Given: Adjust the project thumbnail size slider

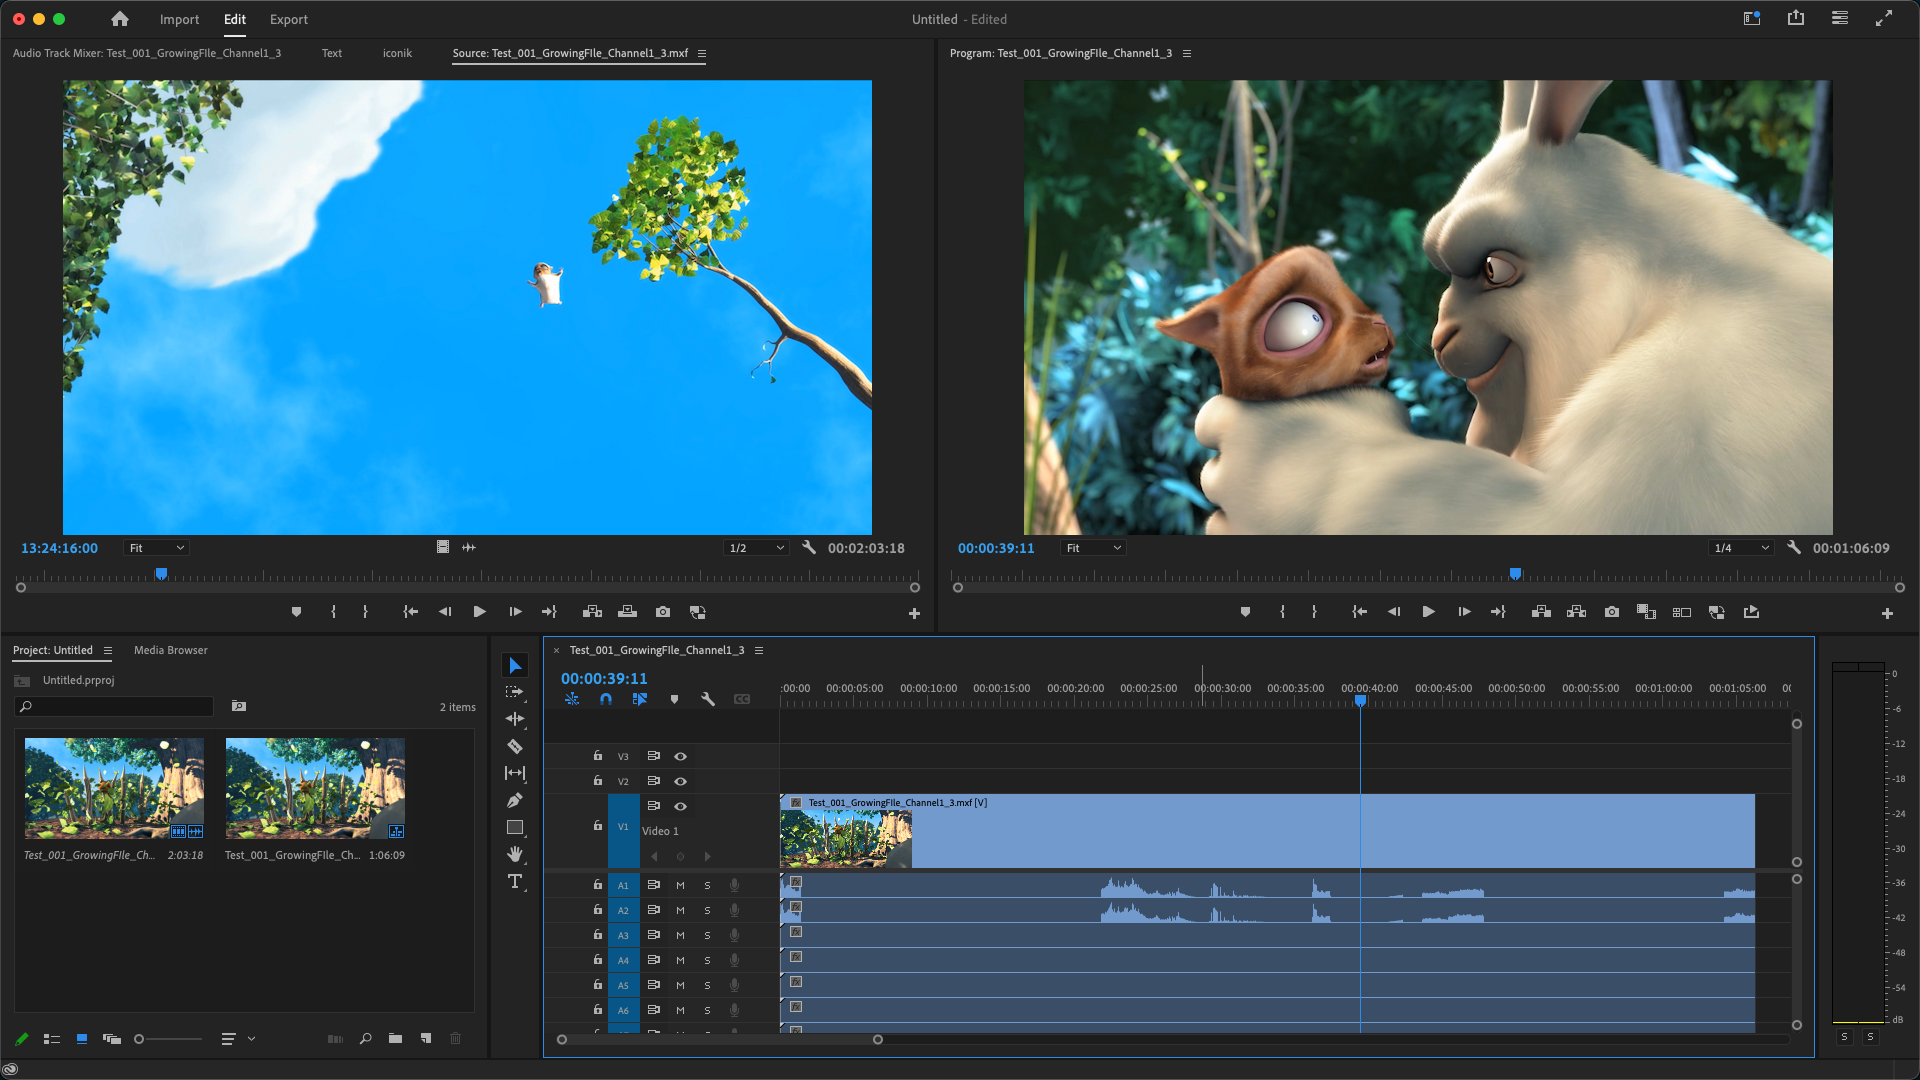Looking at the screenshot, I should 140,1039.
